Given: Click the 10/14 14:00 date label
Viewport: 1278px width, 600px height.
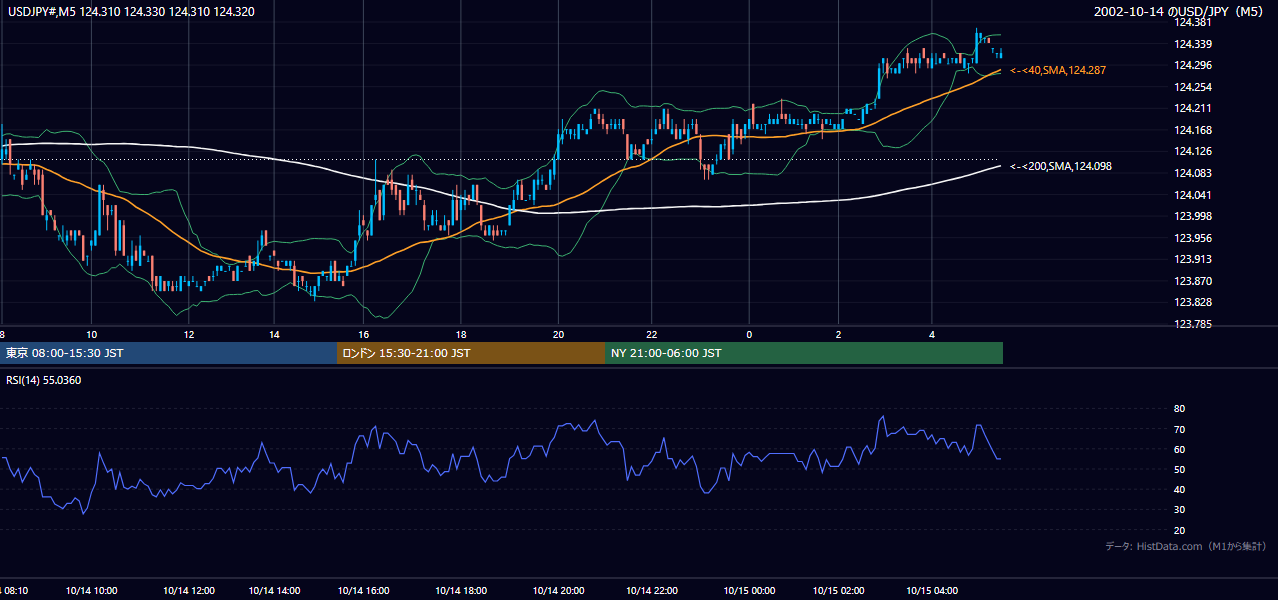Looking at the screenshot, I should (x=274, y=591).
